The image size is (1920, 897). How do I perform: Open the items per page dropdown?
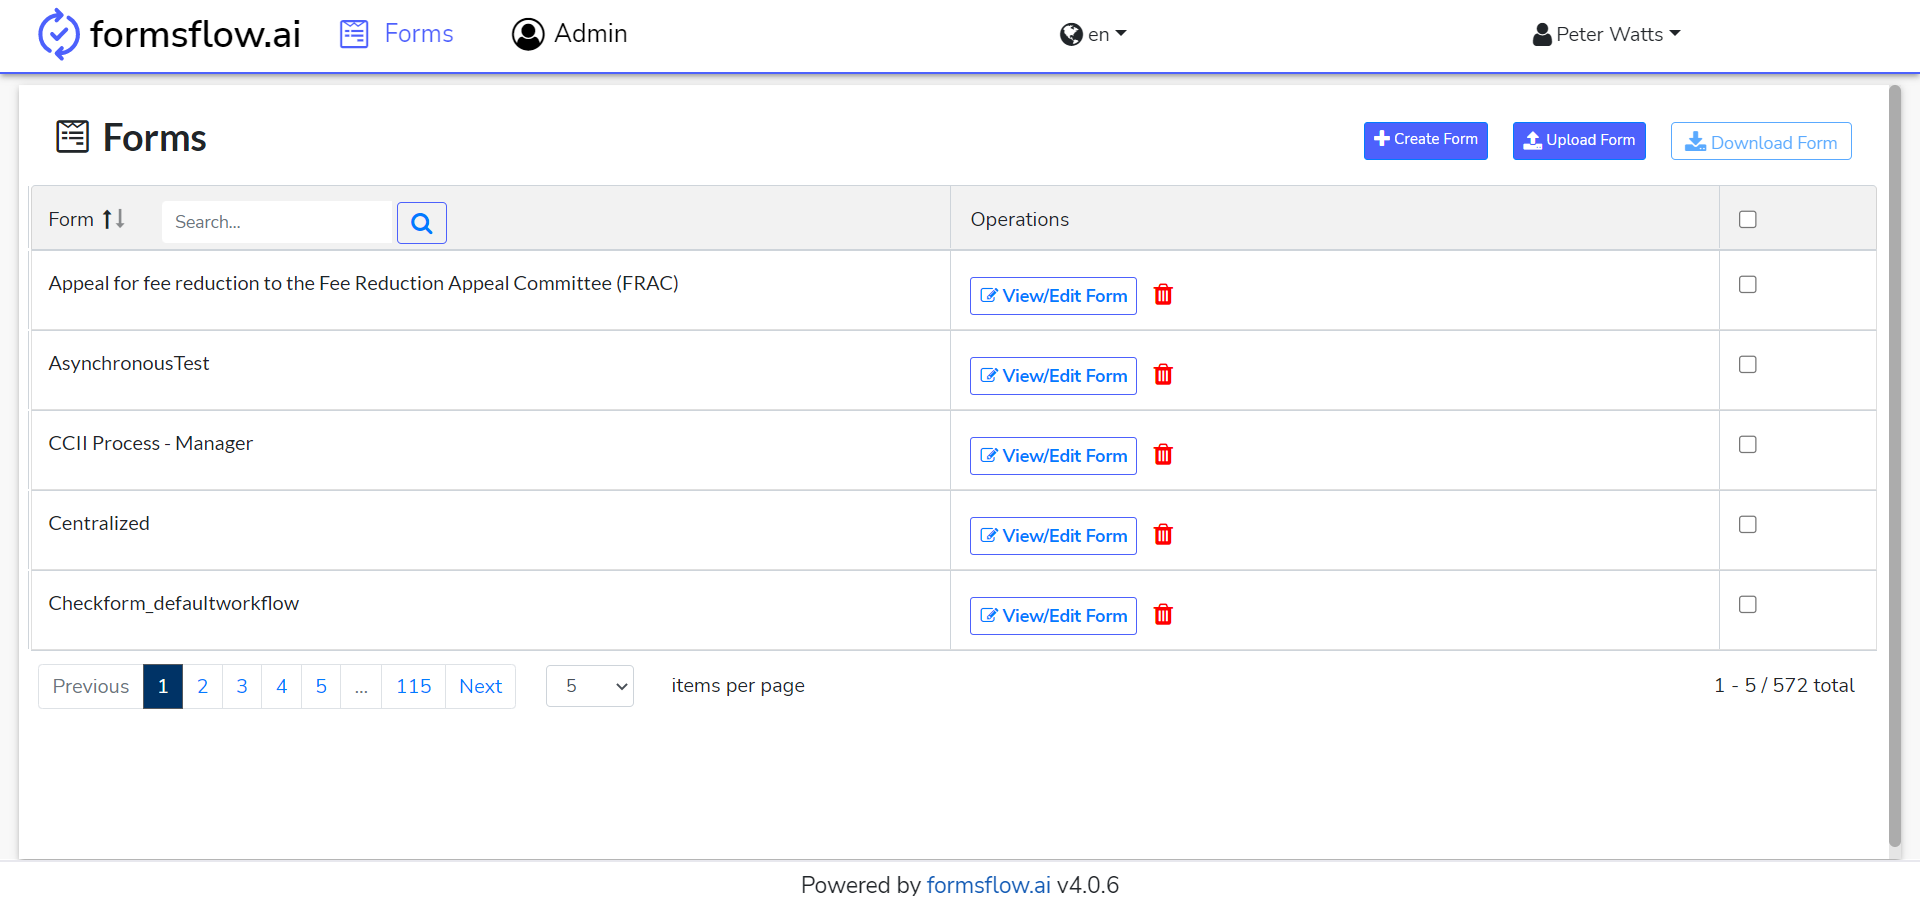click(x=590, y=686)
